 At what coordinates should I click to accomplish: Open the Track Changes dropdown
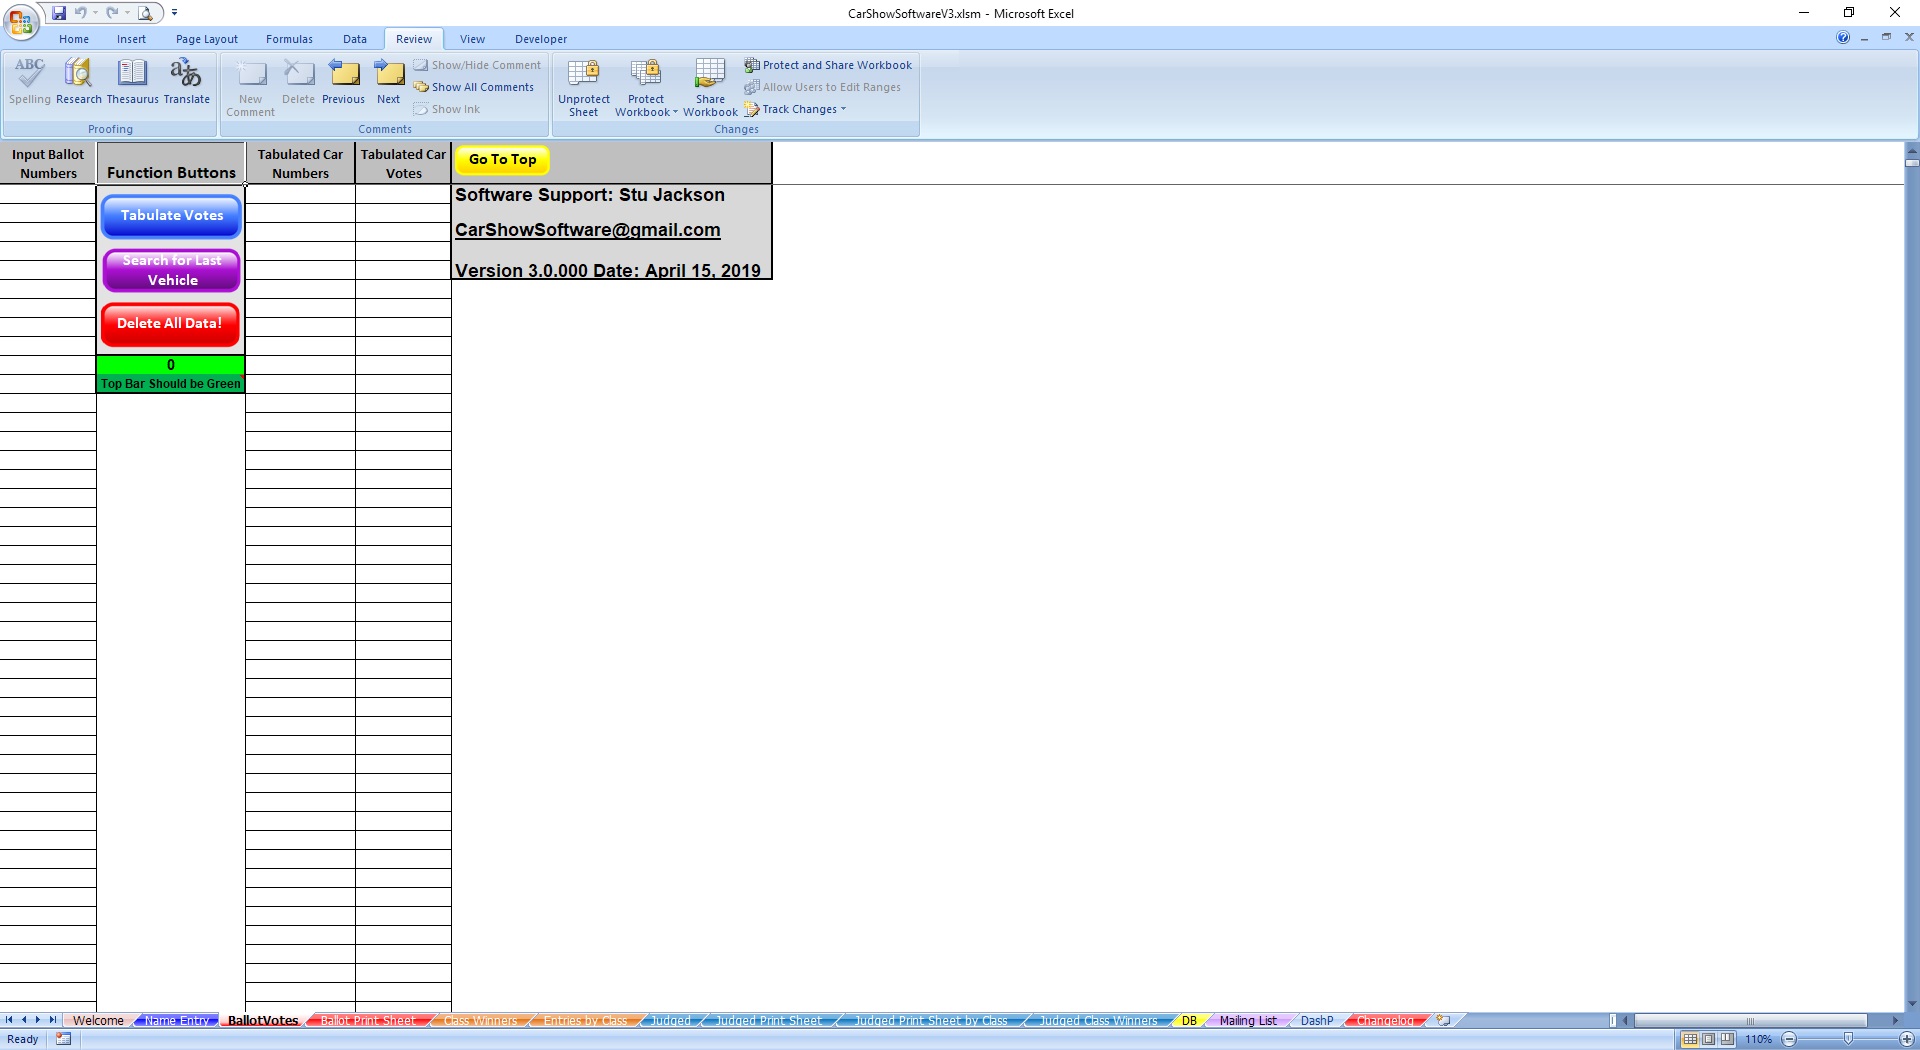(x=795, y=109)
